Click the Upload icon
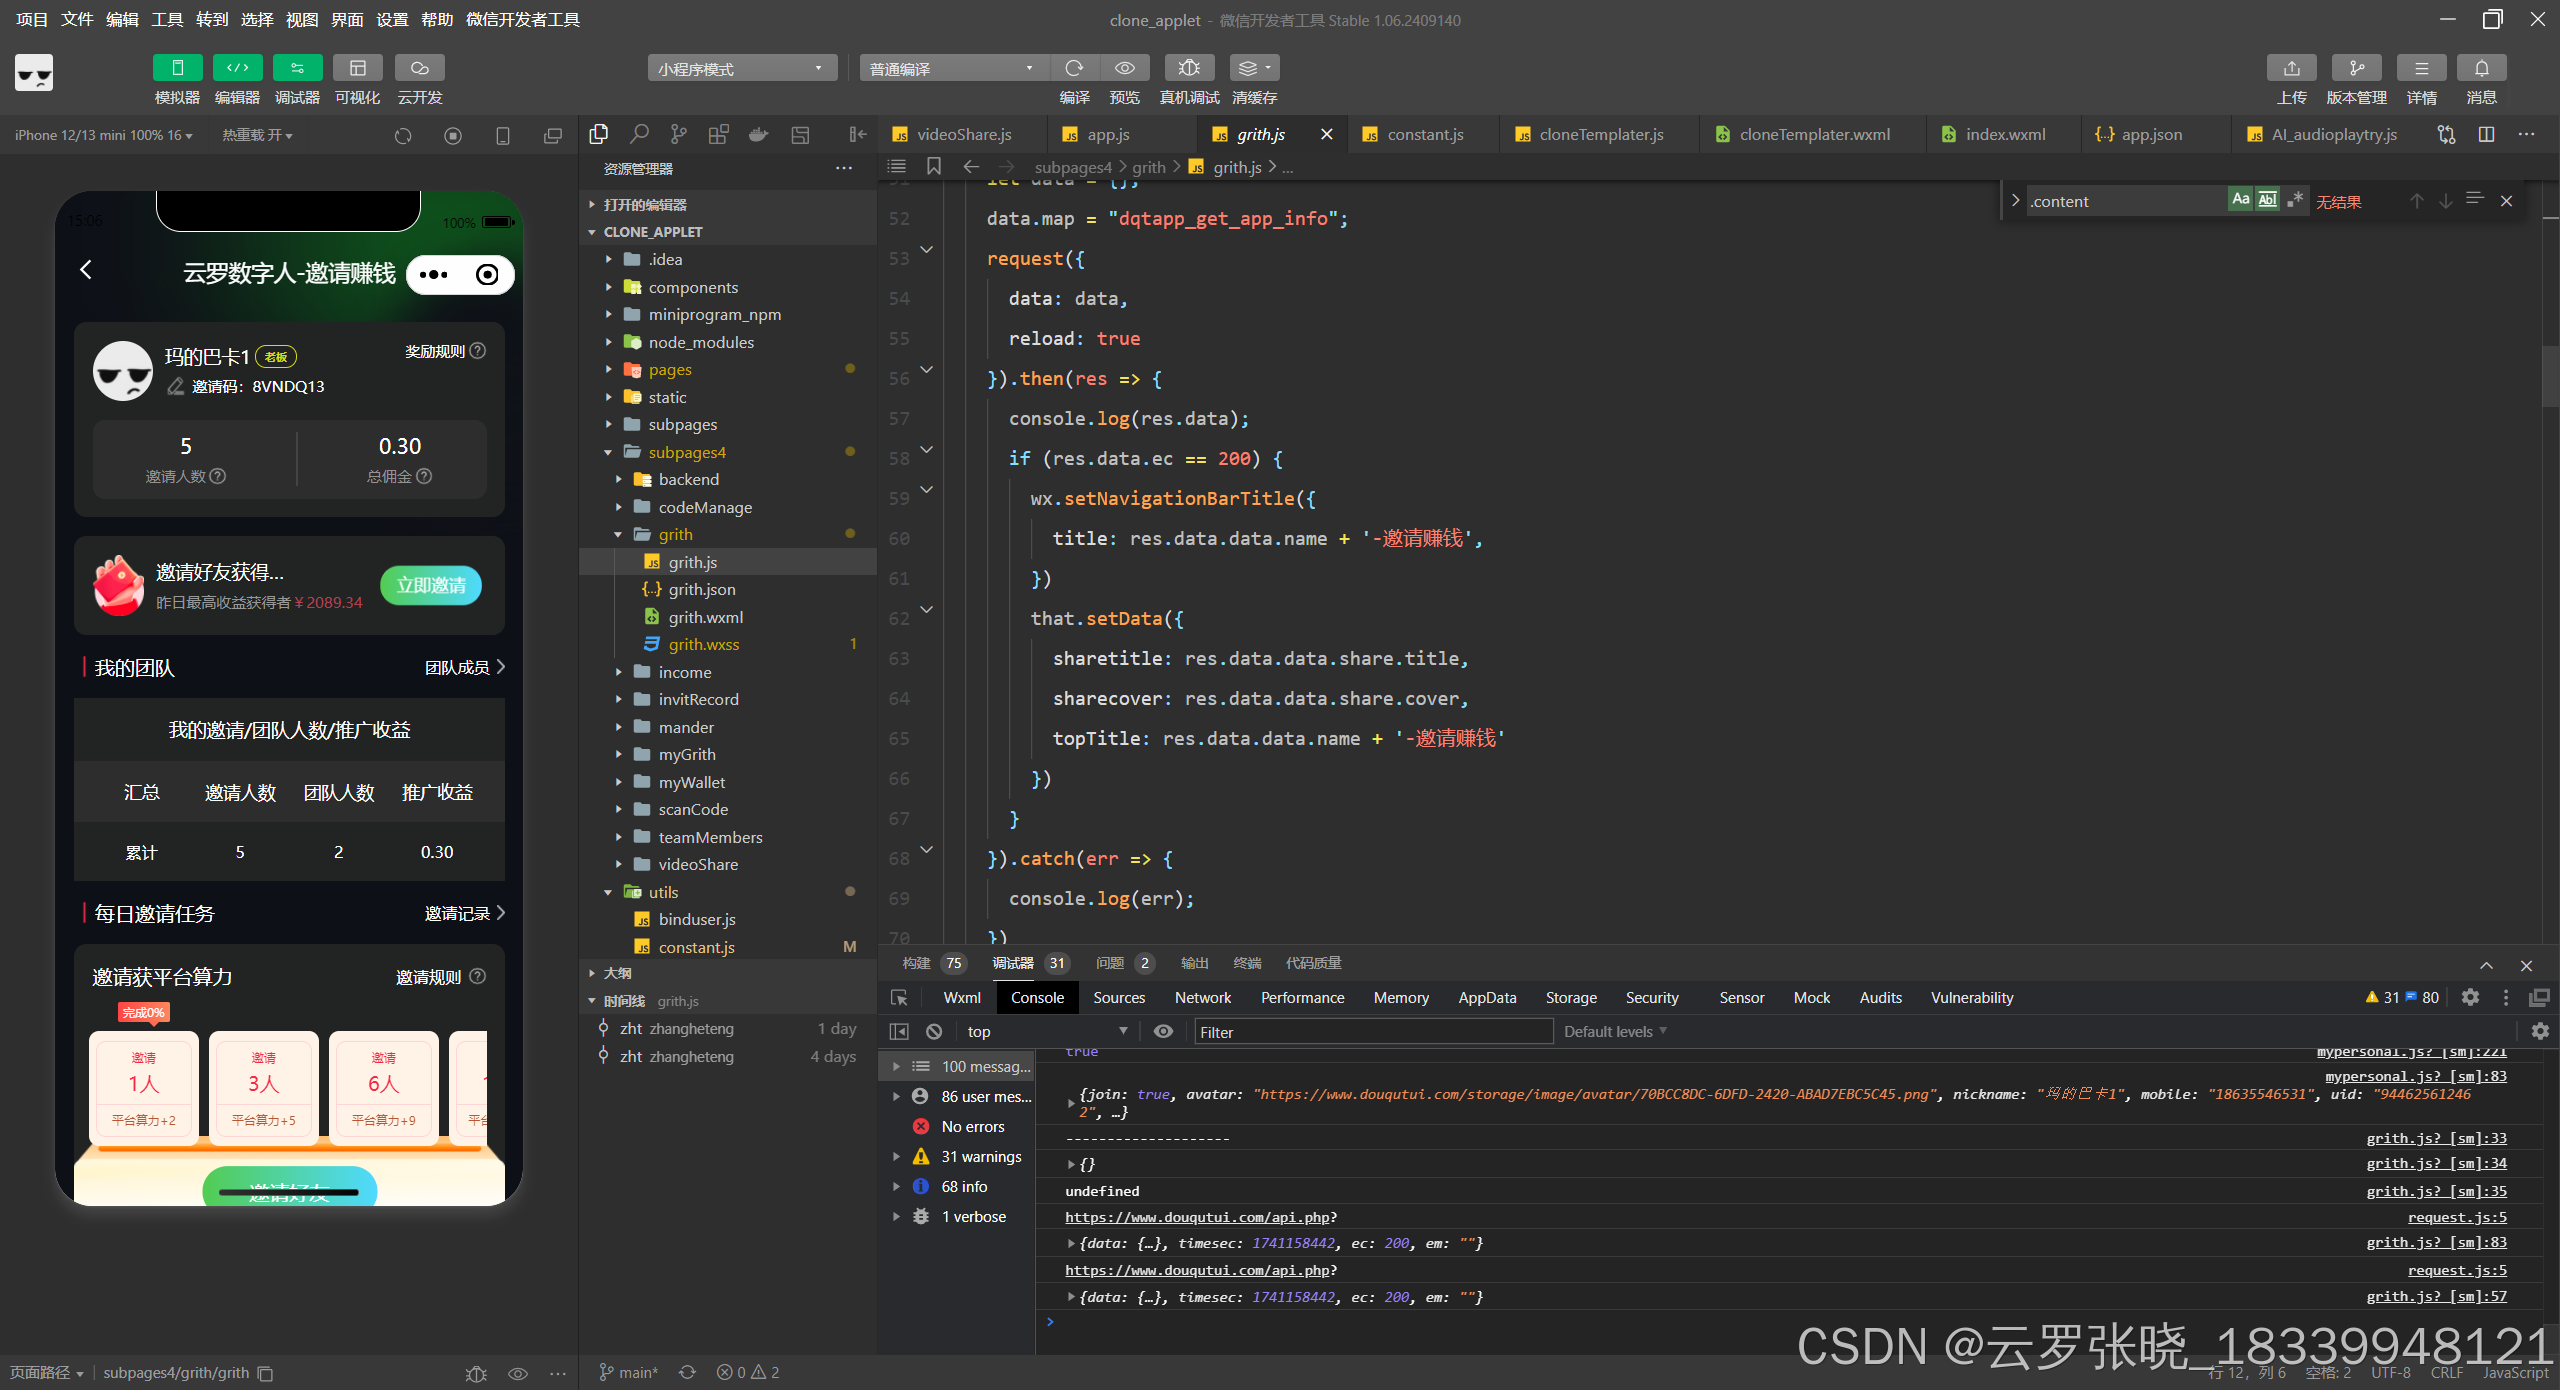 (x=2291, y=68)
